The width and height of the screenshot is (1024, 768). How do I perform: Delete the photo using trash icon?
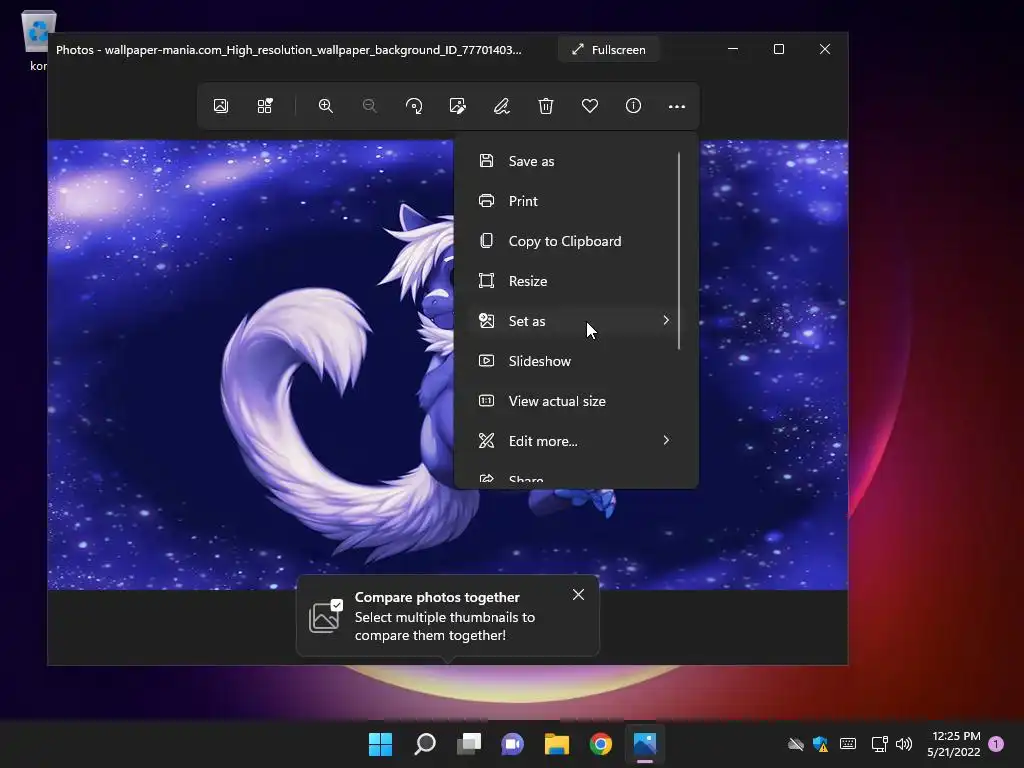(545, 106)
